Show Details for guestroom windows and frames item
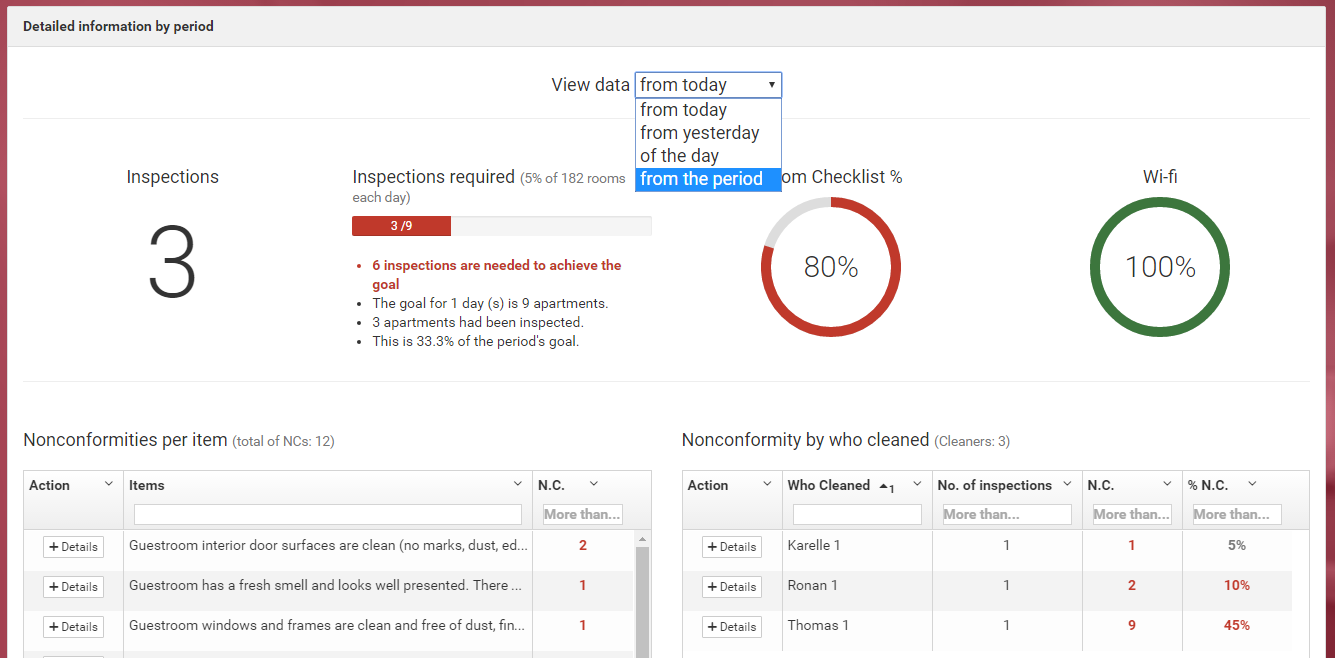 point(73,627)
